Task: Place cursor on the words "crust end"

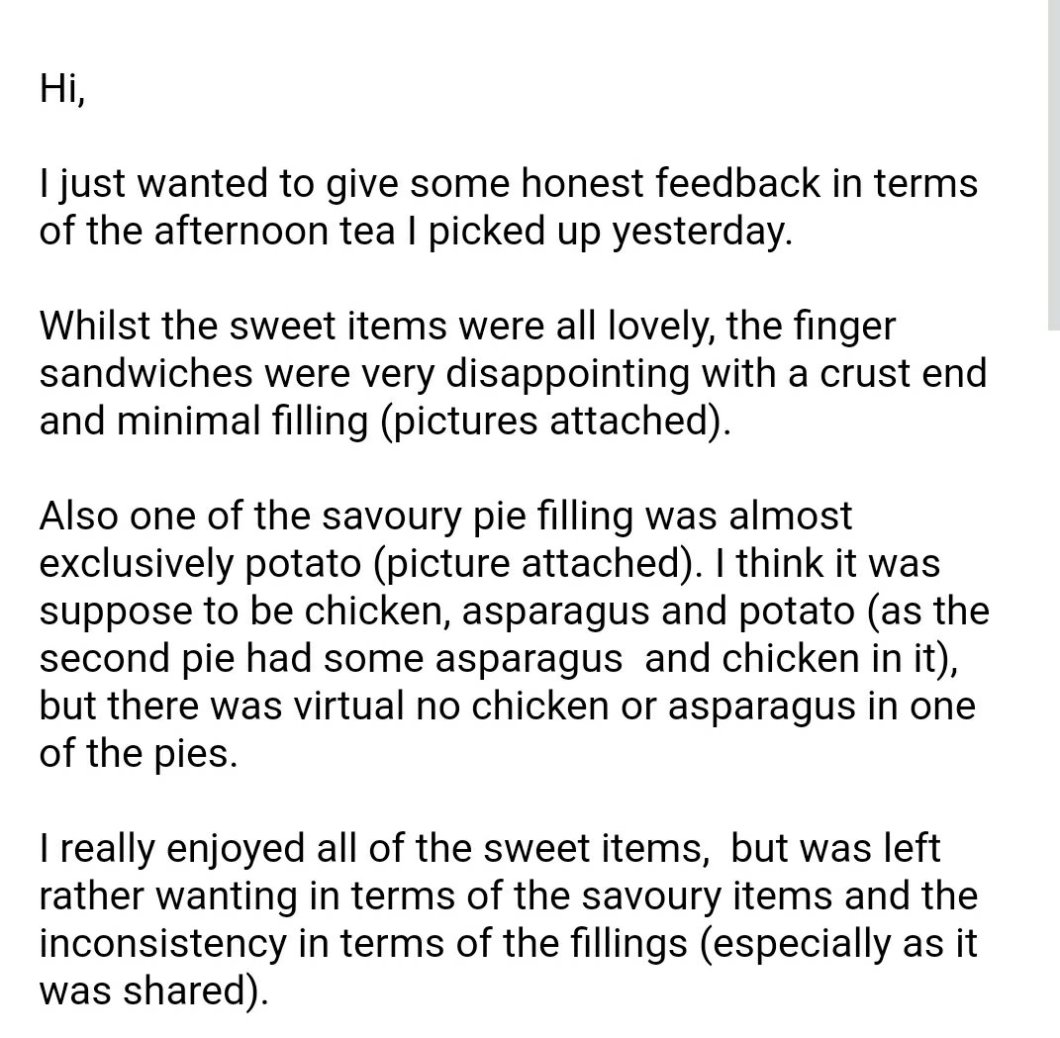Action: 905,372
